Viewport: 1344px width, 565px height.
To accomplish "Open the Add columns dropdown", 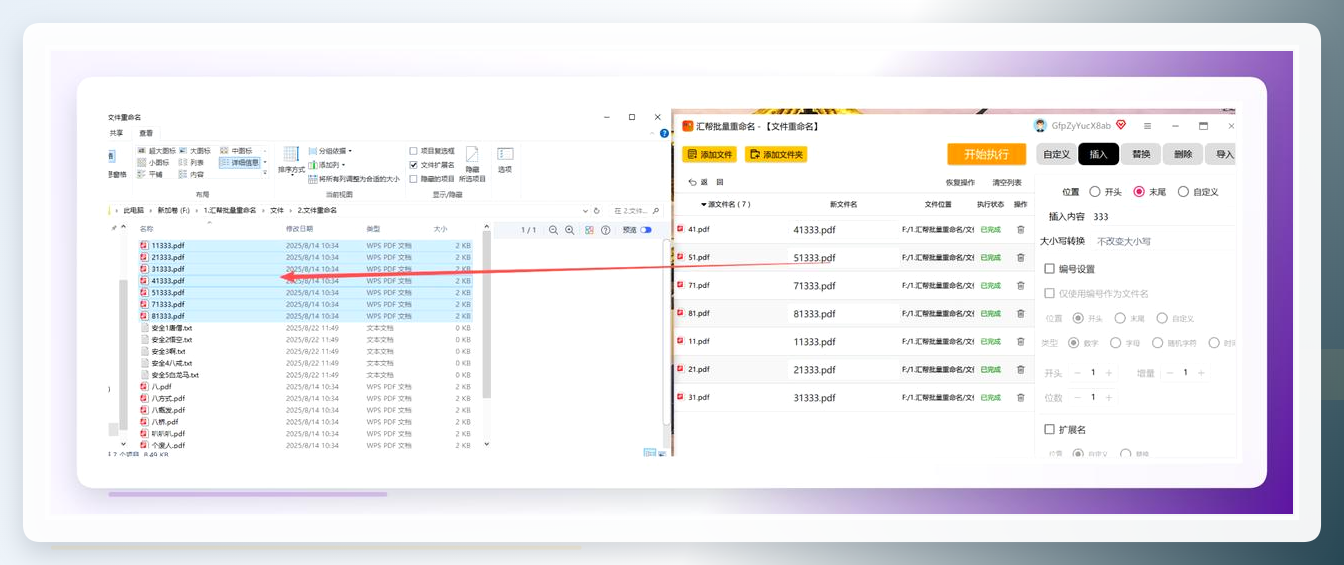I will click(x=326, y=165).
